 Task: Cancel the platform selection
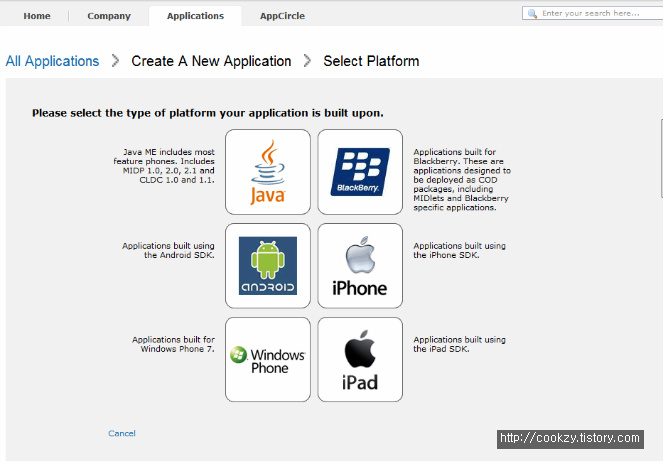point(122,433)
